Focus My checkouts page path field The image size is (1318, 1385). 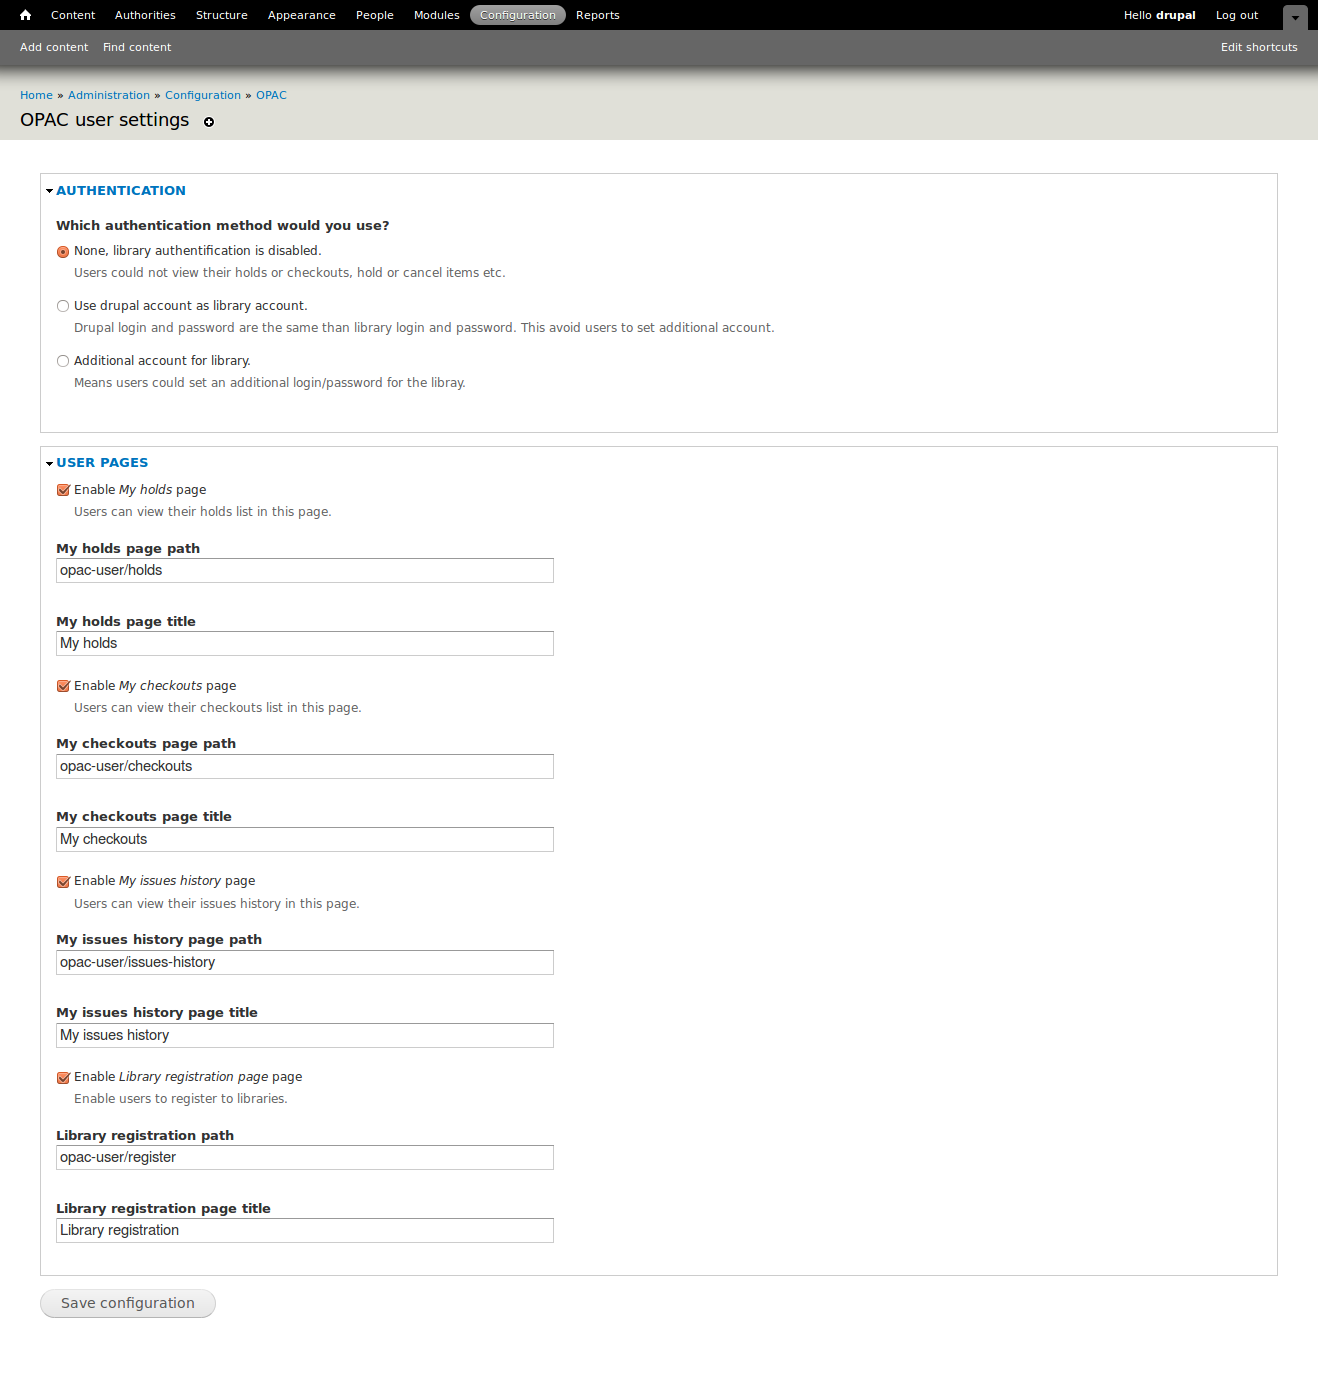[305, 767]
